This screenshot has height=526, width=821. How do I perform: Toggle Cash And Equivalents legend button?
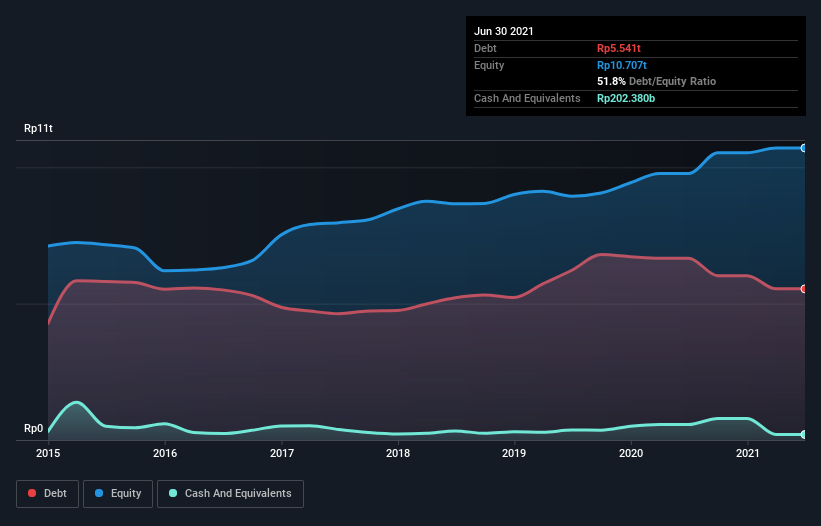pos(230,494)
